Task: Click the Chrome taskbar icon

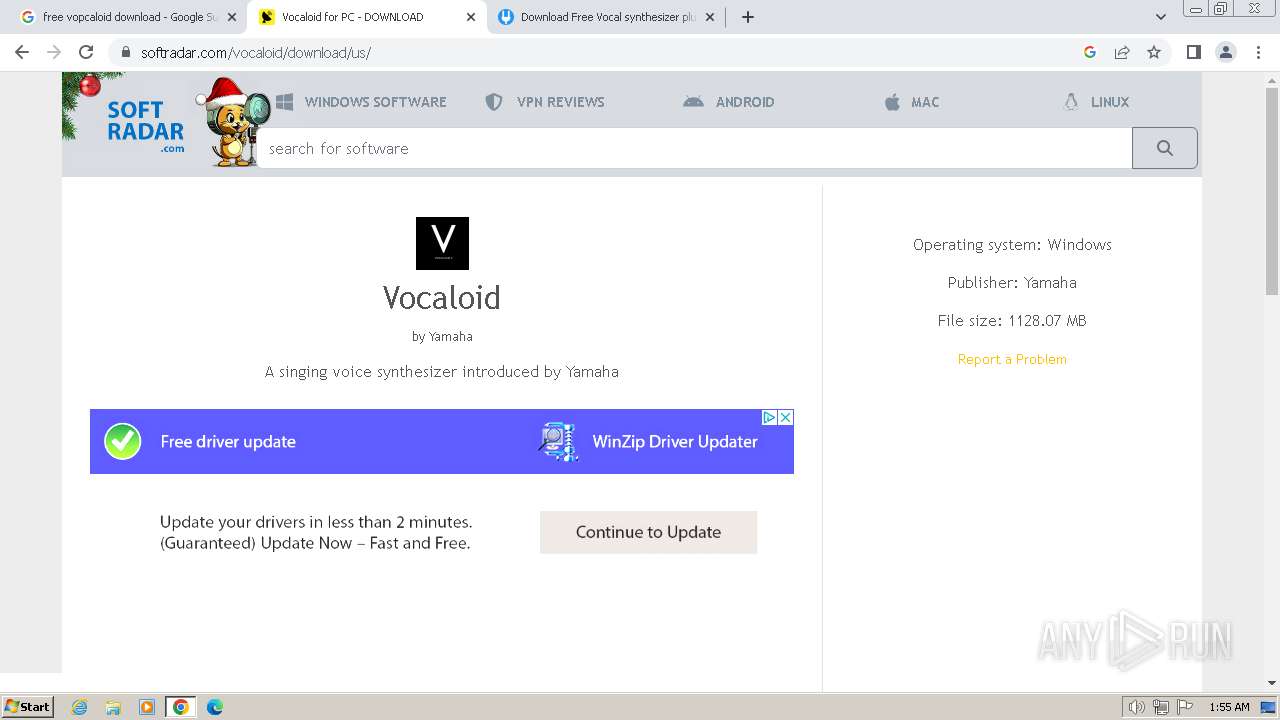Action: click(181, 707)
